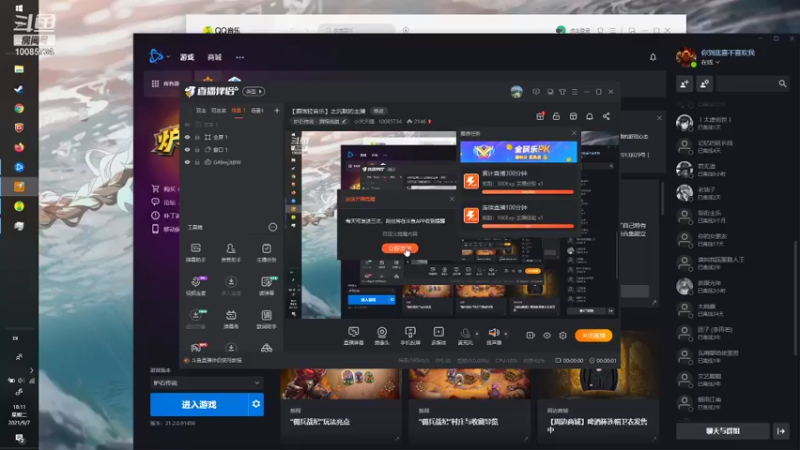Expand hidden tray icons chevron on taskbar
The width and height of the screenshot is (800, 450).
pyautogui.click(x=31, y=370)
